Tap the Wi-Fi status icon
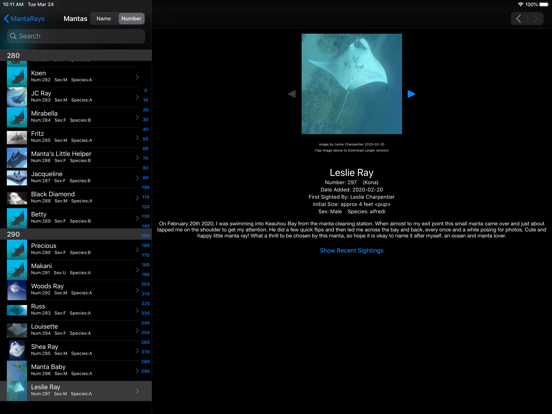Screen dimensions: 552x414 (520, 4)
